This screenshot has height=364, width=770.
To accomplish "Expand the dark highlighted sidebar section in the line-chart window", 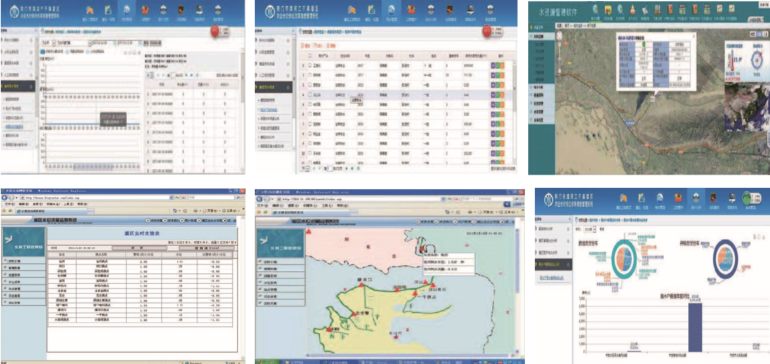I will 18,86.
